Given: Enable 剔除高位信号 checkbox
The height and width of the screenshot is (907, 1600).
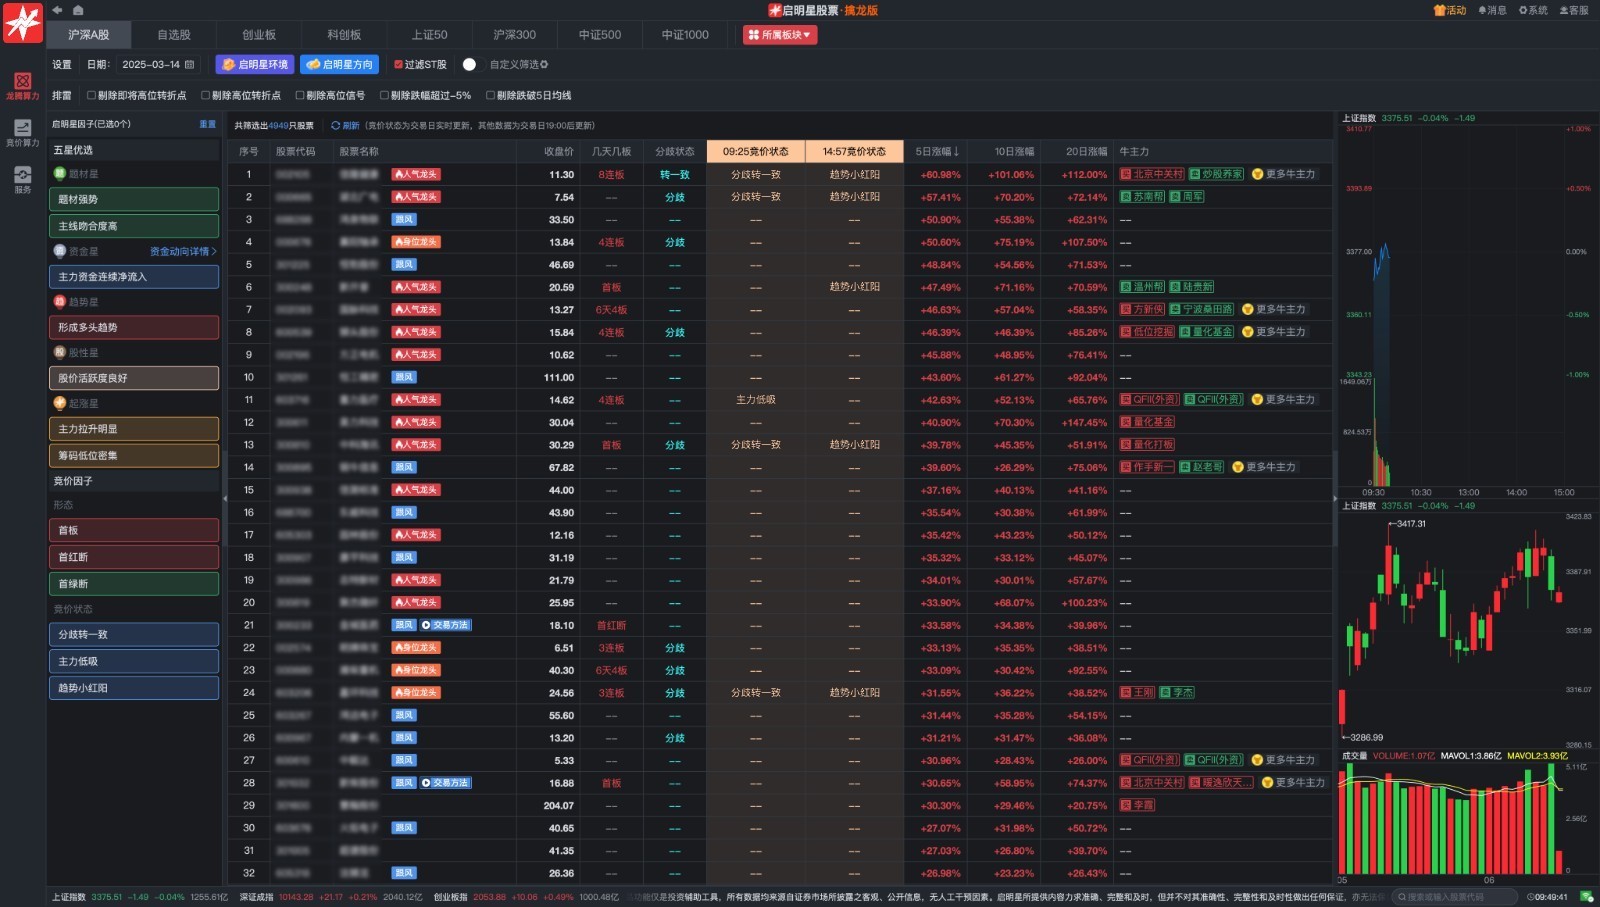Looking at the screenshot, I should tap(300, 96).
